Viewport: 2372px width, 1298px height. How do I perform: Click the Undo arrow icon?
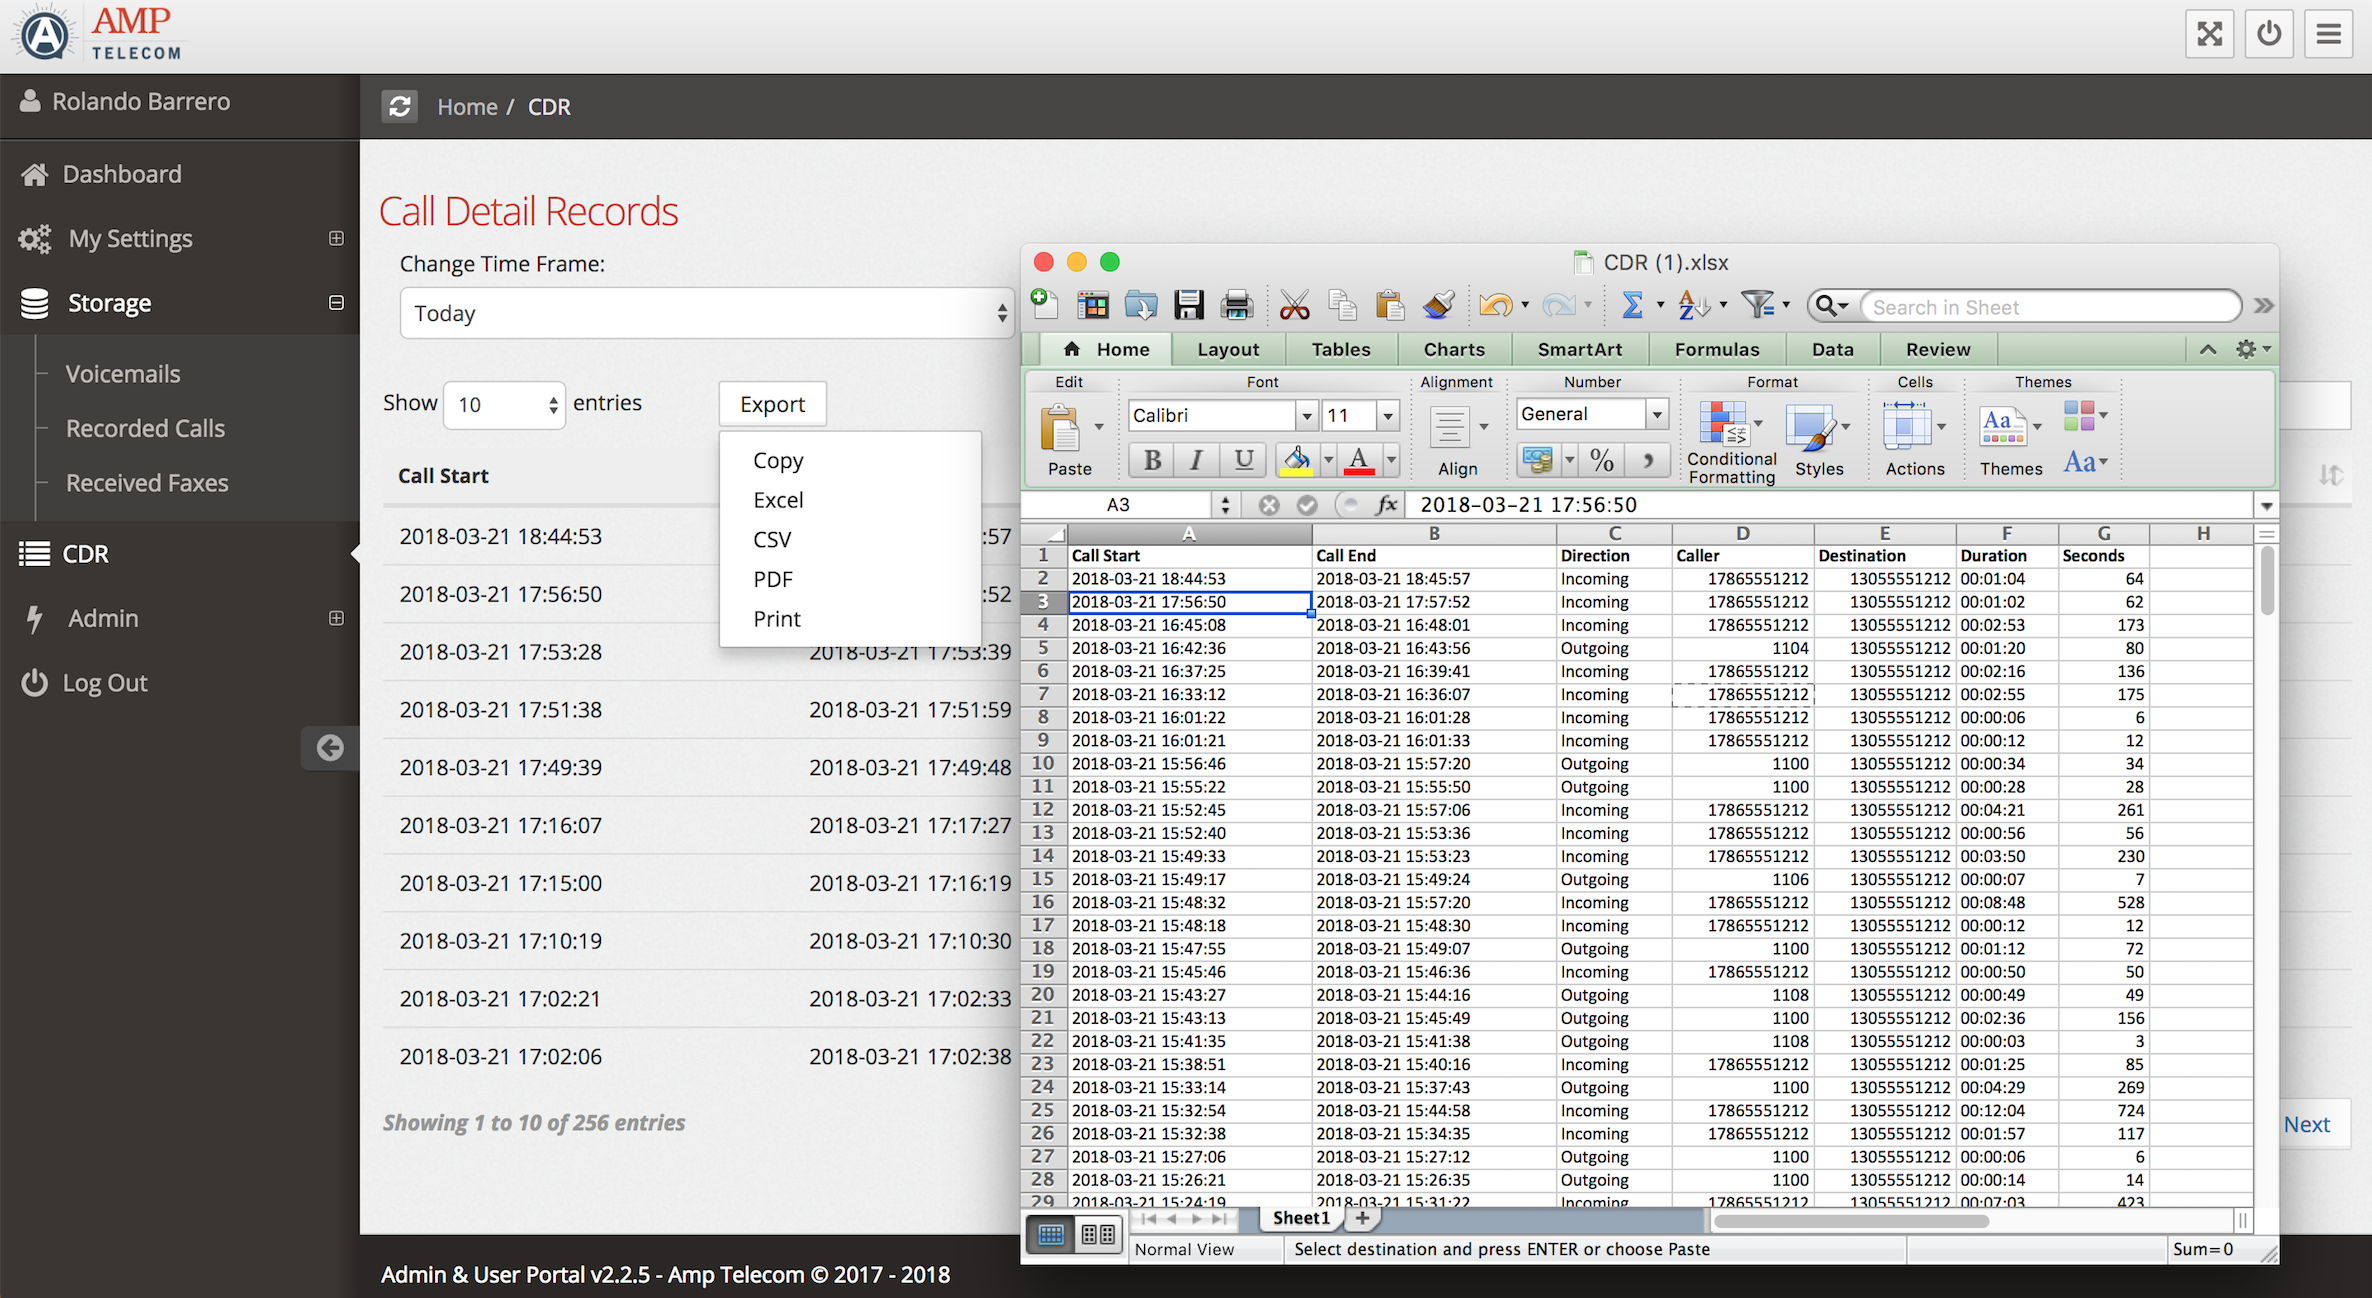[1495, 305]
